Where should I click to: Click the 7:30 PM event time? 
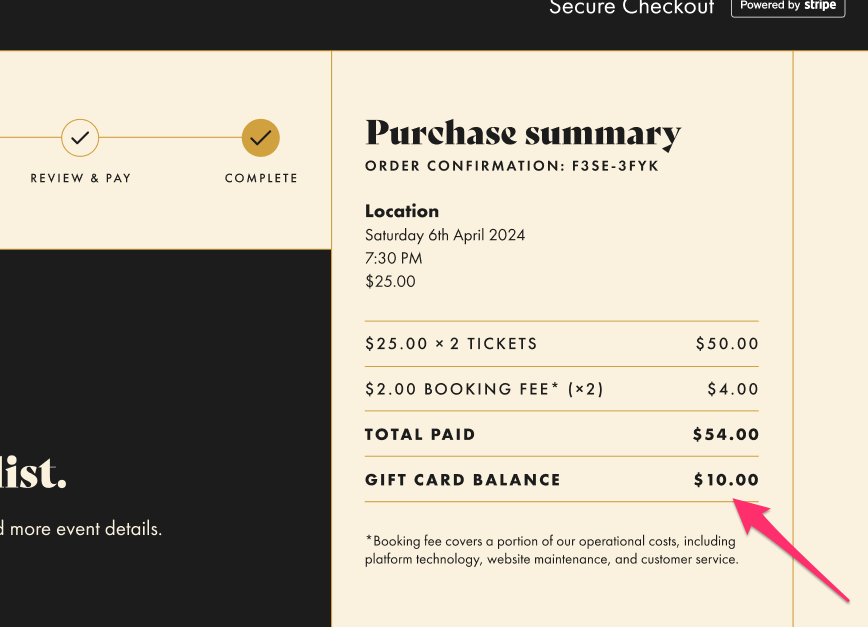click(394, 258)
